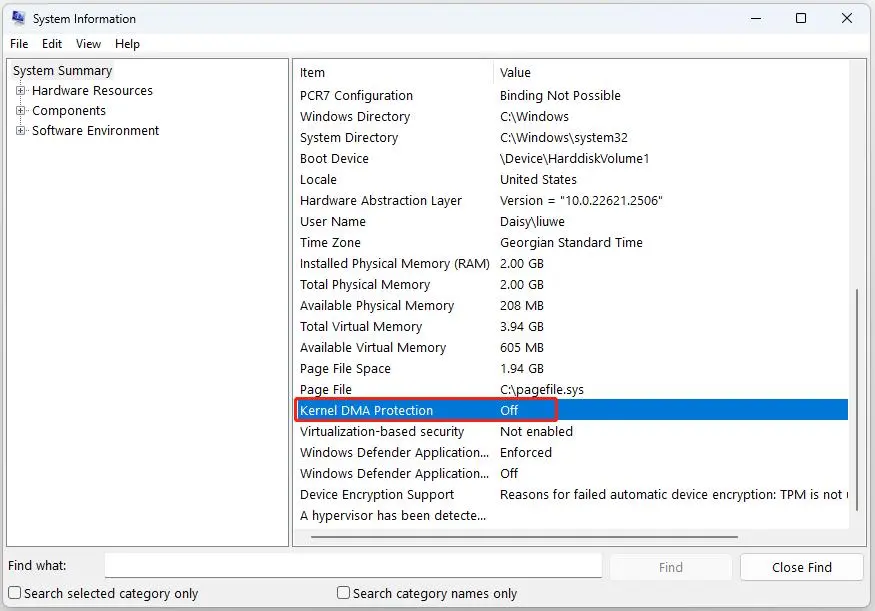Image resolution: width=875 pixels, height=611 pixels.
Task: Select the Installed Physical Memory (RAM) row
Action: click(571, 263)
